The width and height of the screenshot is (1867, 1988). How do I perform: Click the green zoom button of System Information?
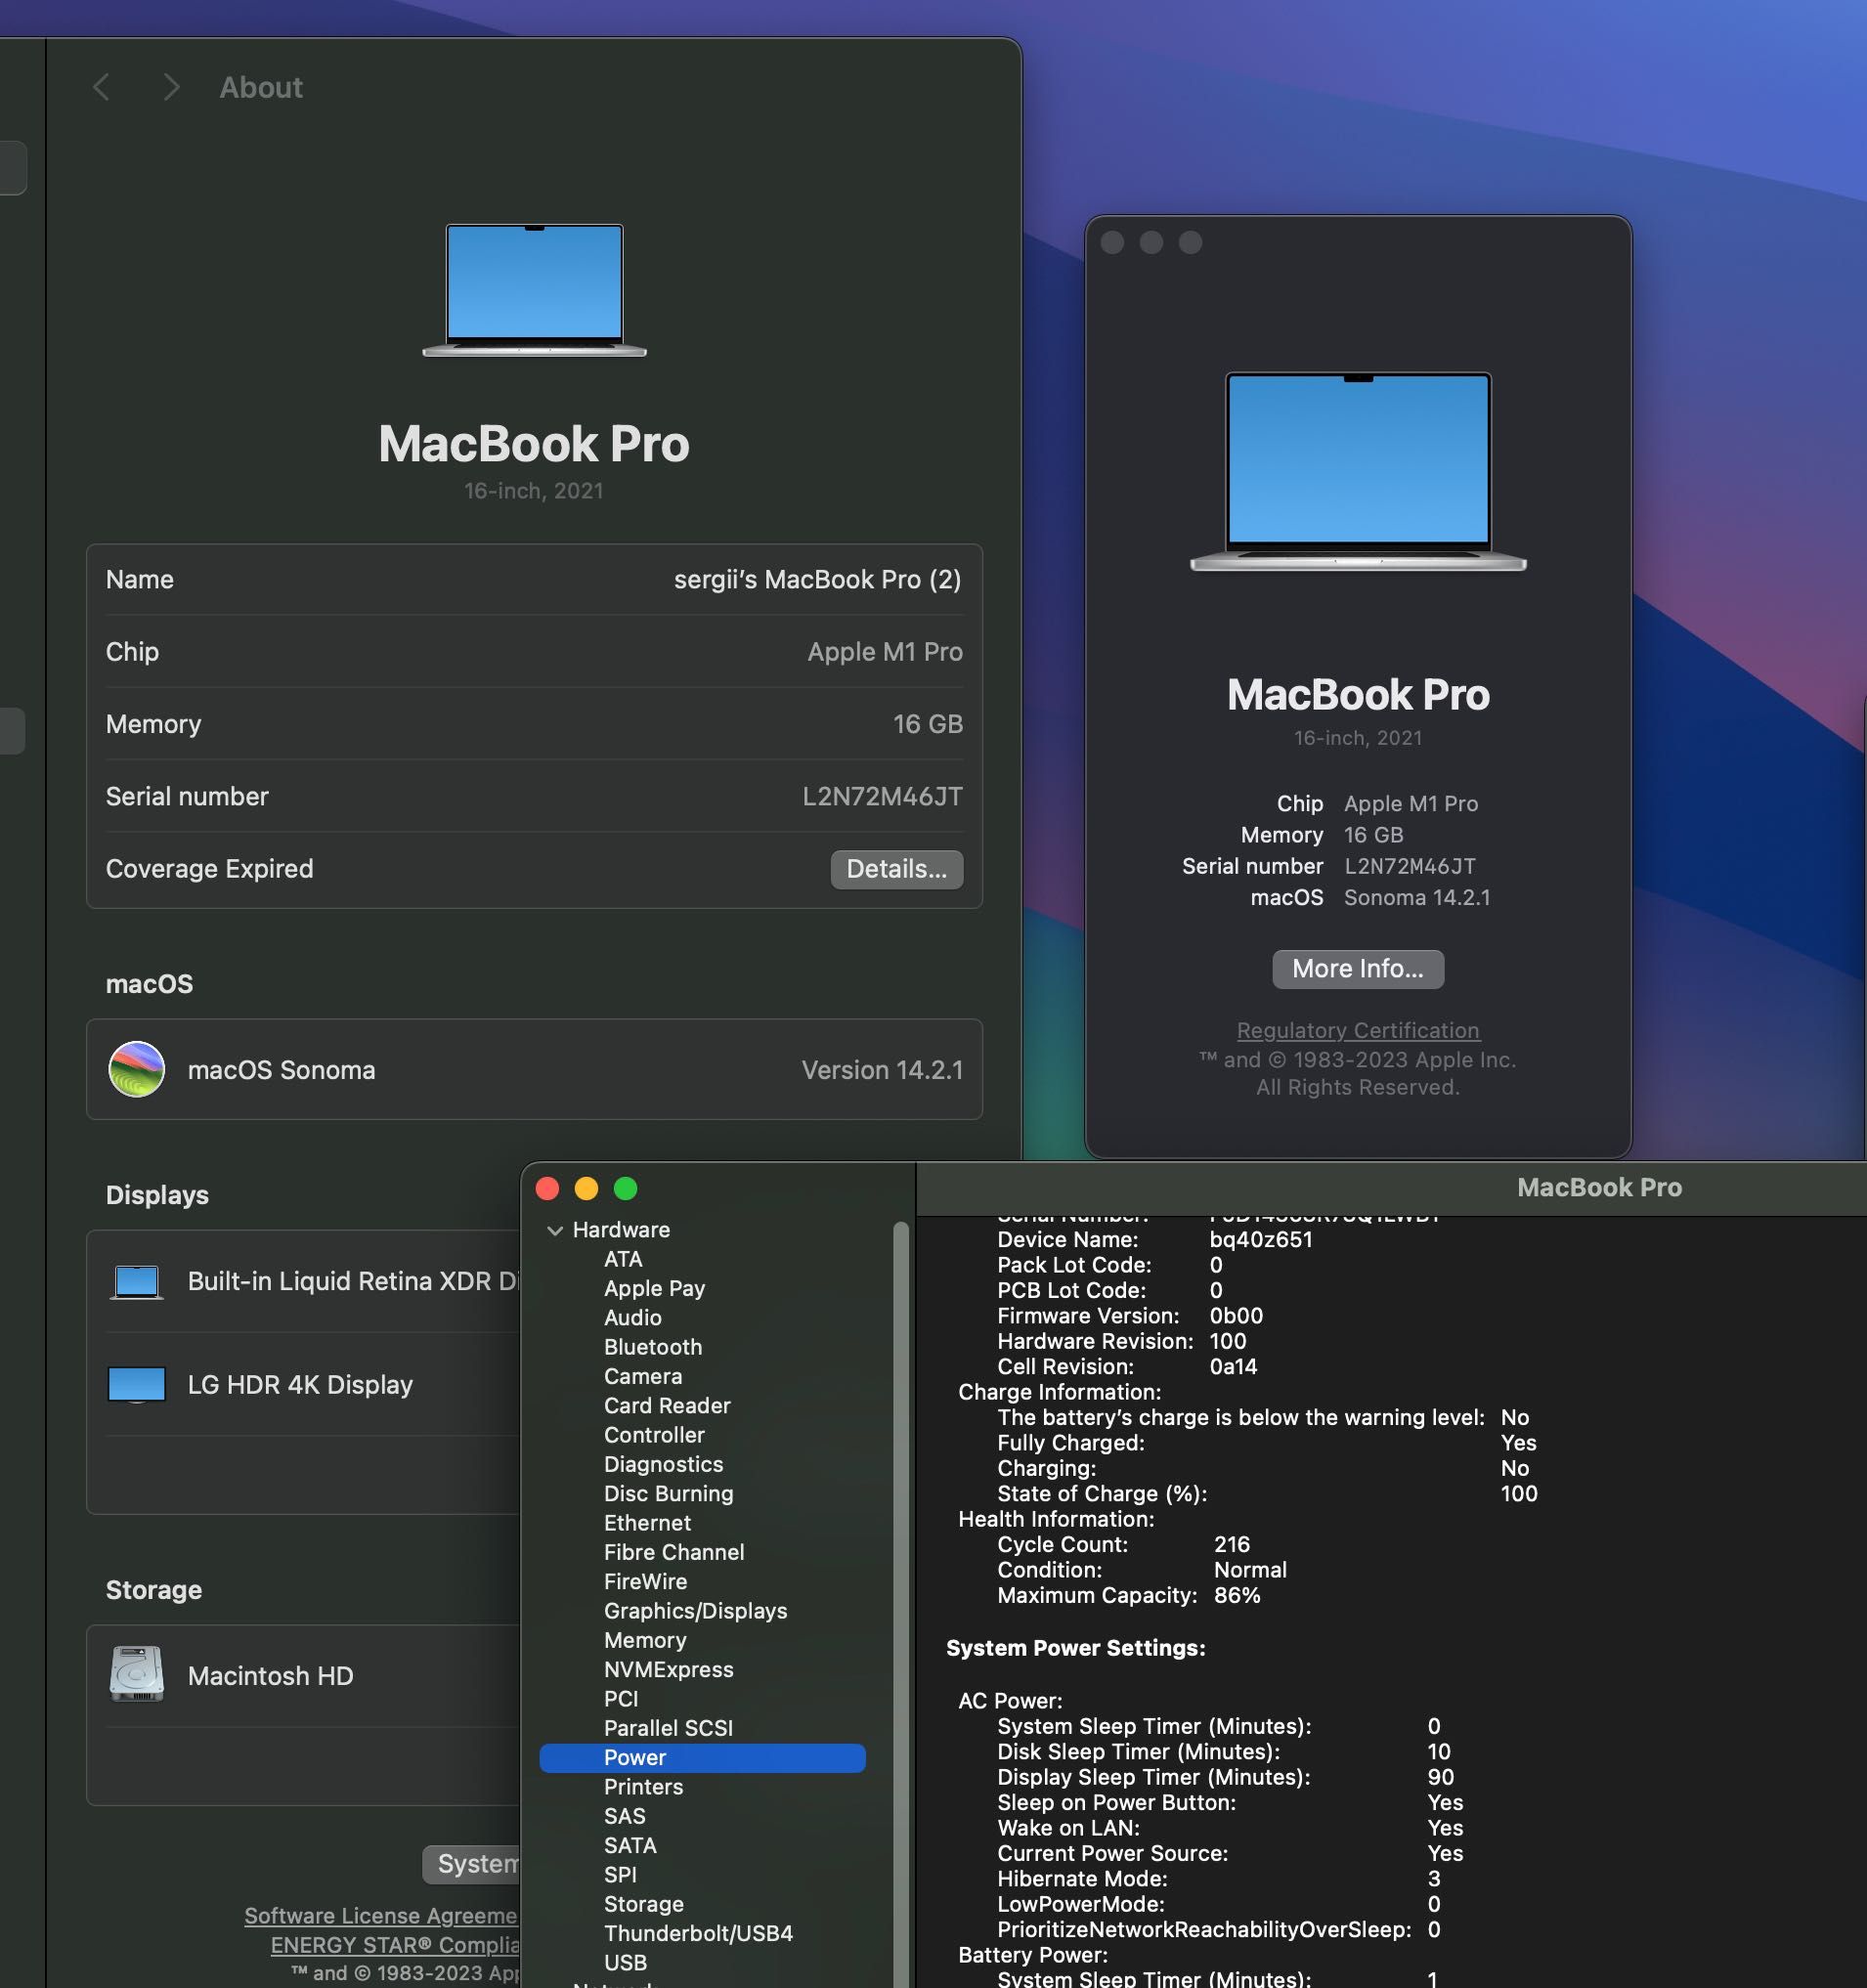(x=625, y=1188)
